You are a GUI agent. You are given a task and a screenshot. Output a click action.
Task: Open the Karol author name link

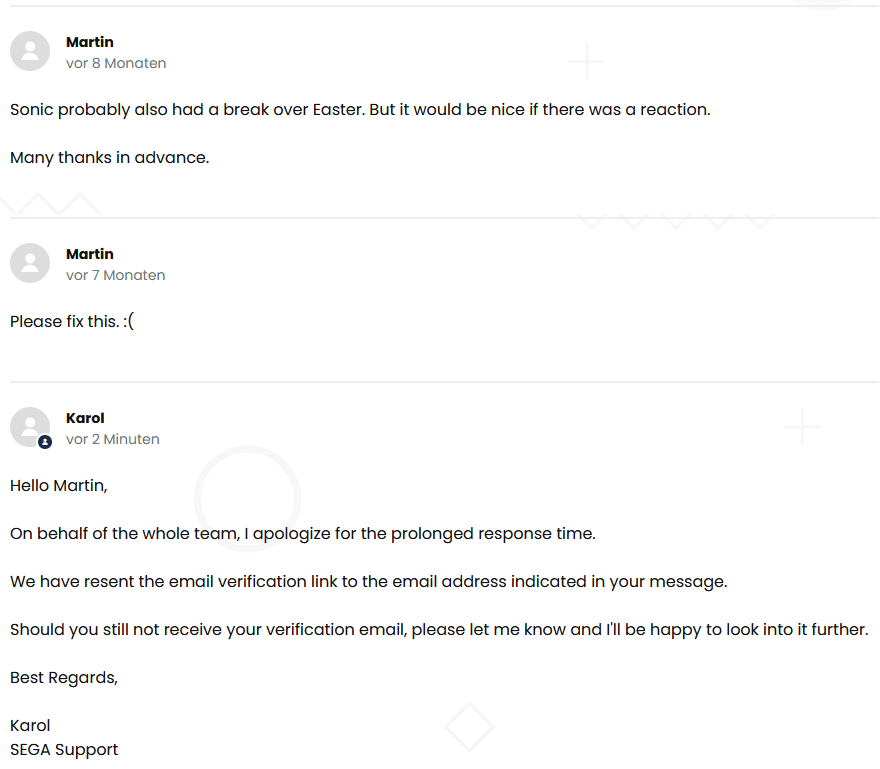(85, 418)
